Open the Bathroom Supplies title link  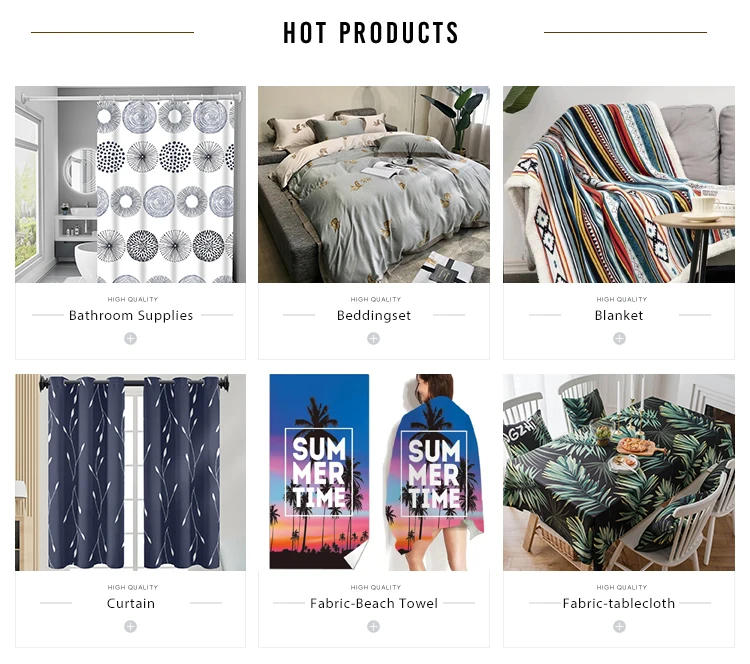point(131,316)
